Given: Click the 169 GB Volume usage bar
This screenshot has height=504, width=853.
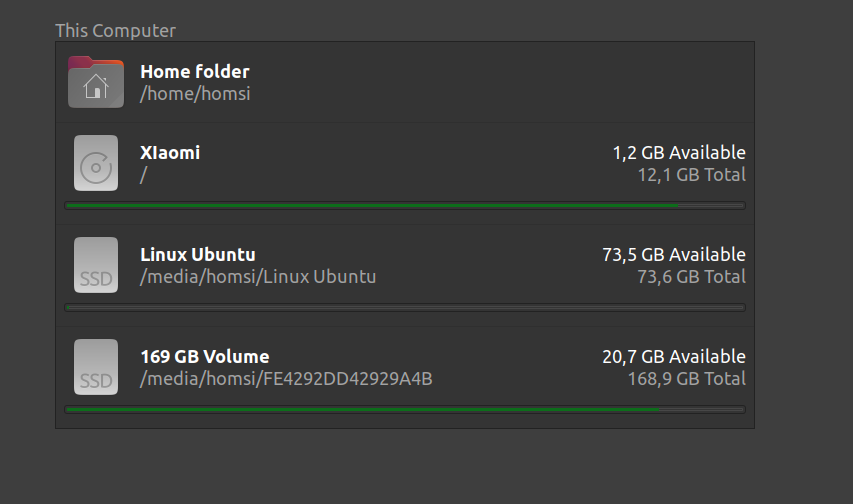Looking at the screenshot, I should pos(405,409).
